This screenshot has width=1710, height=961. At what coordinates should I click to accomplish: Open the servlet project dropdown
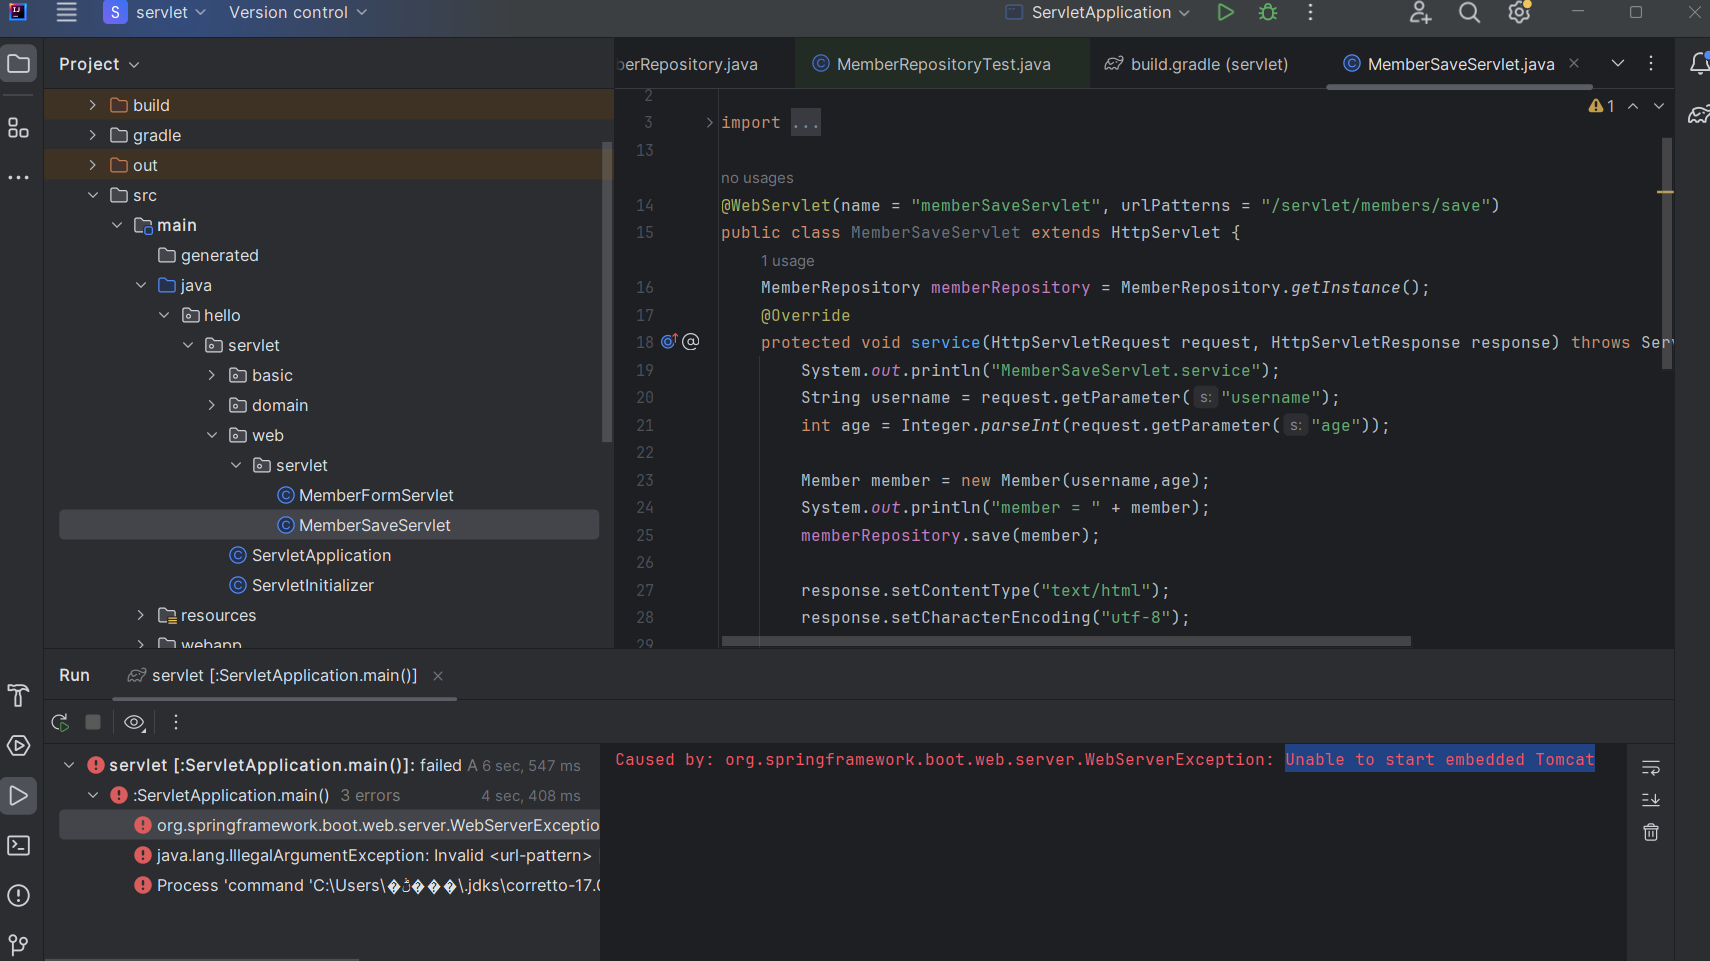(156, 12)
